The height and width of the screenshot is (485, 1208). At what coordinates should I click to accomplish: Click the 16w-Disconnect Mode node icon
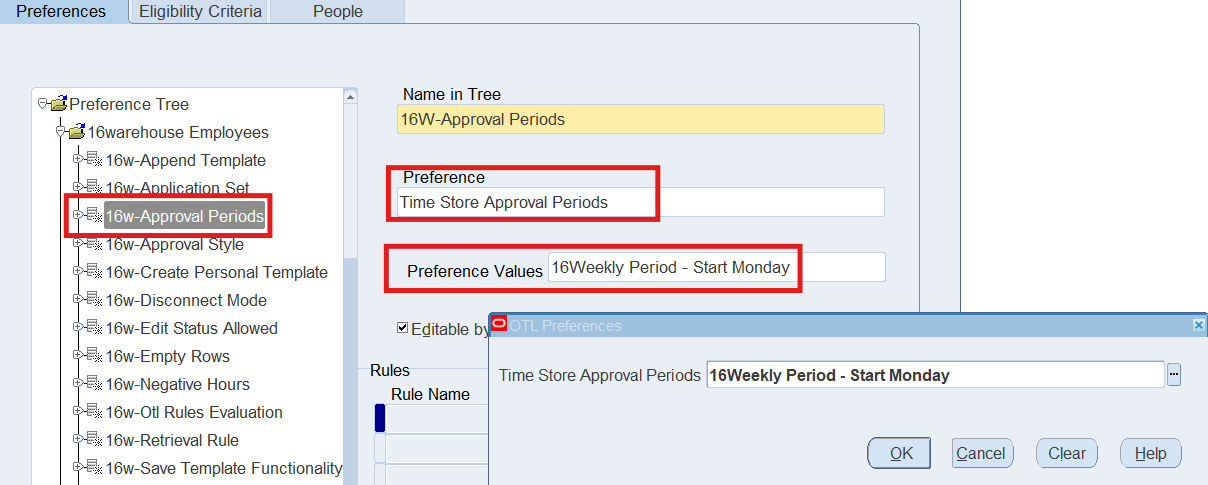click(x=94, y=300)
